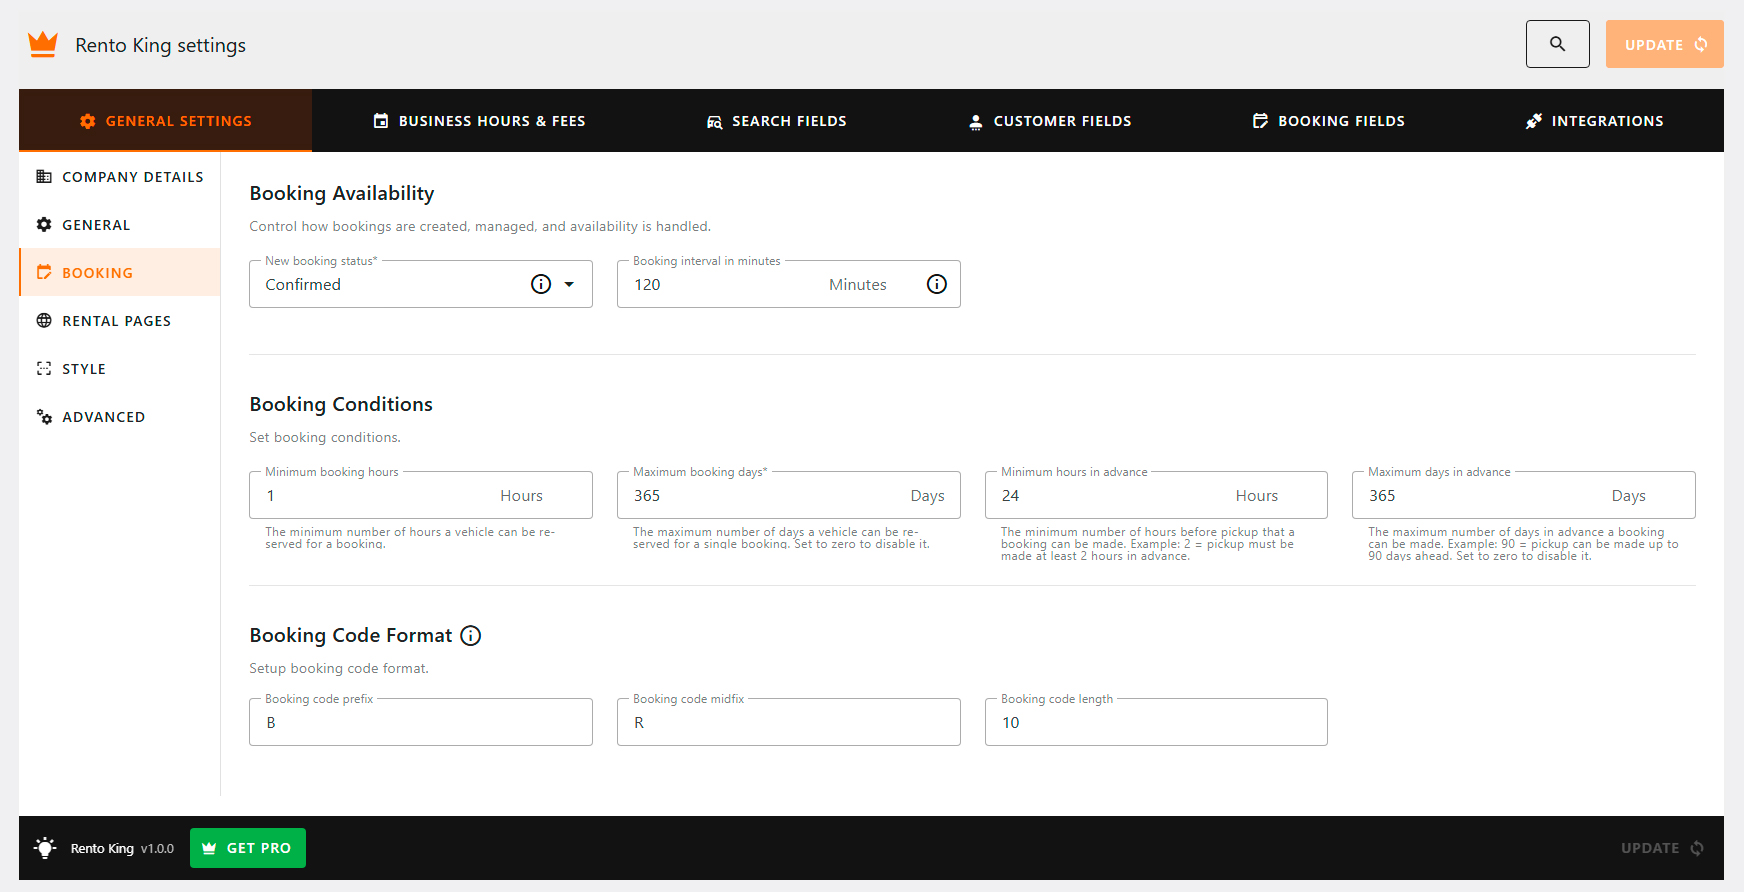Click the plug icon of Integrations tab
This screenshot has width=1744, height=892.
coord(1534,121)
